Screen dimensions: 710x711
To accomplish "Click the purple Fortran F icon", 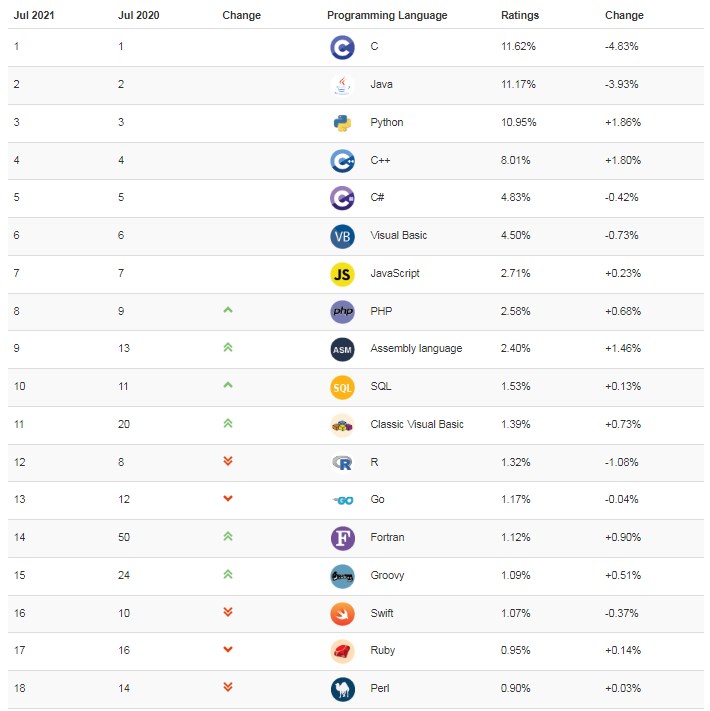I will point(342,538).
